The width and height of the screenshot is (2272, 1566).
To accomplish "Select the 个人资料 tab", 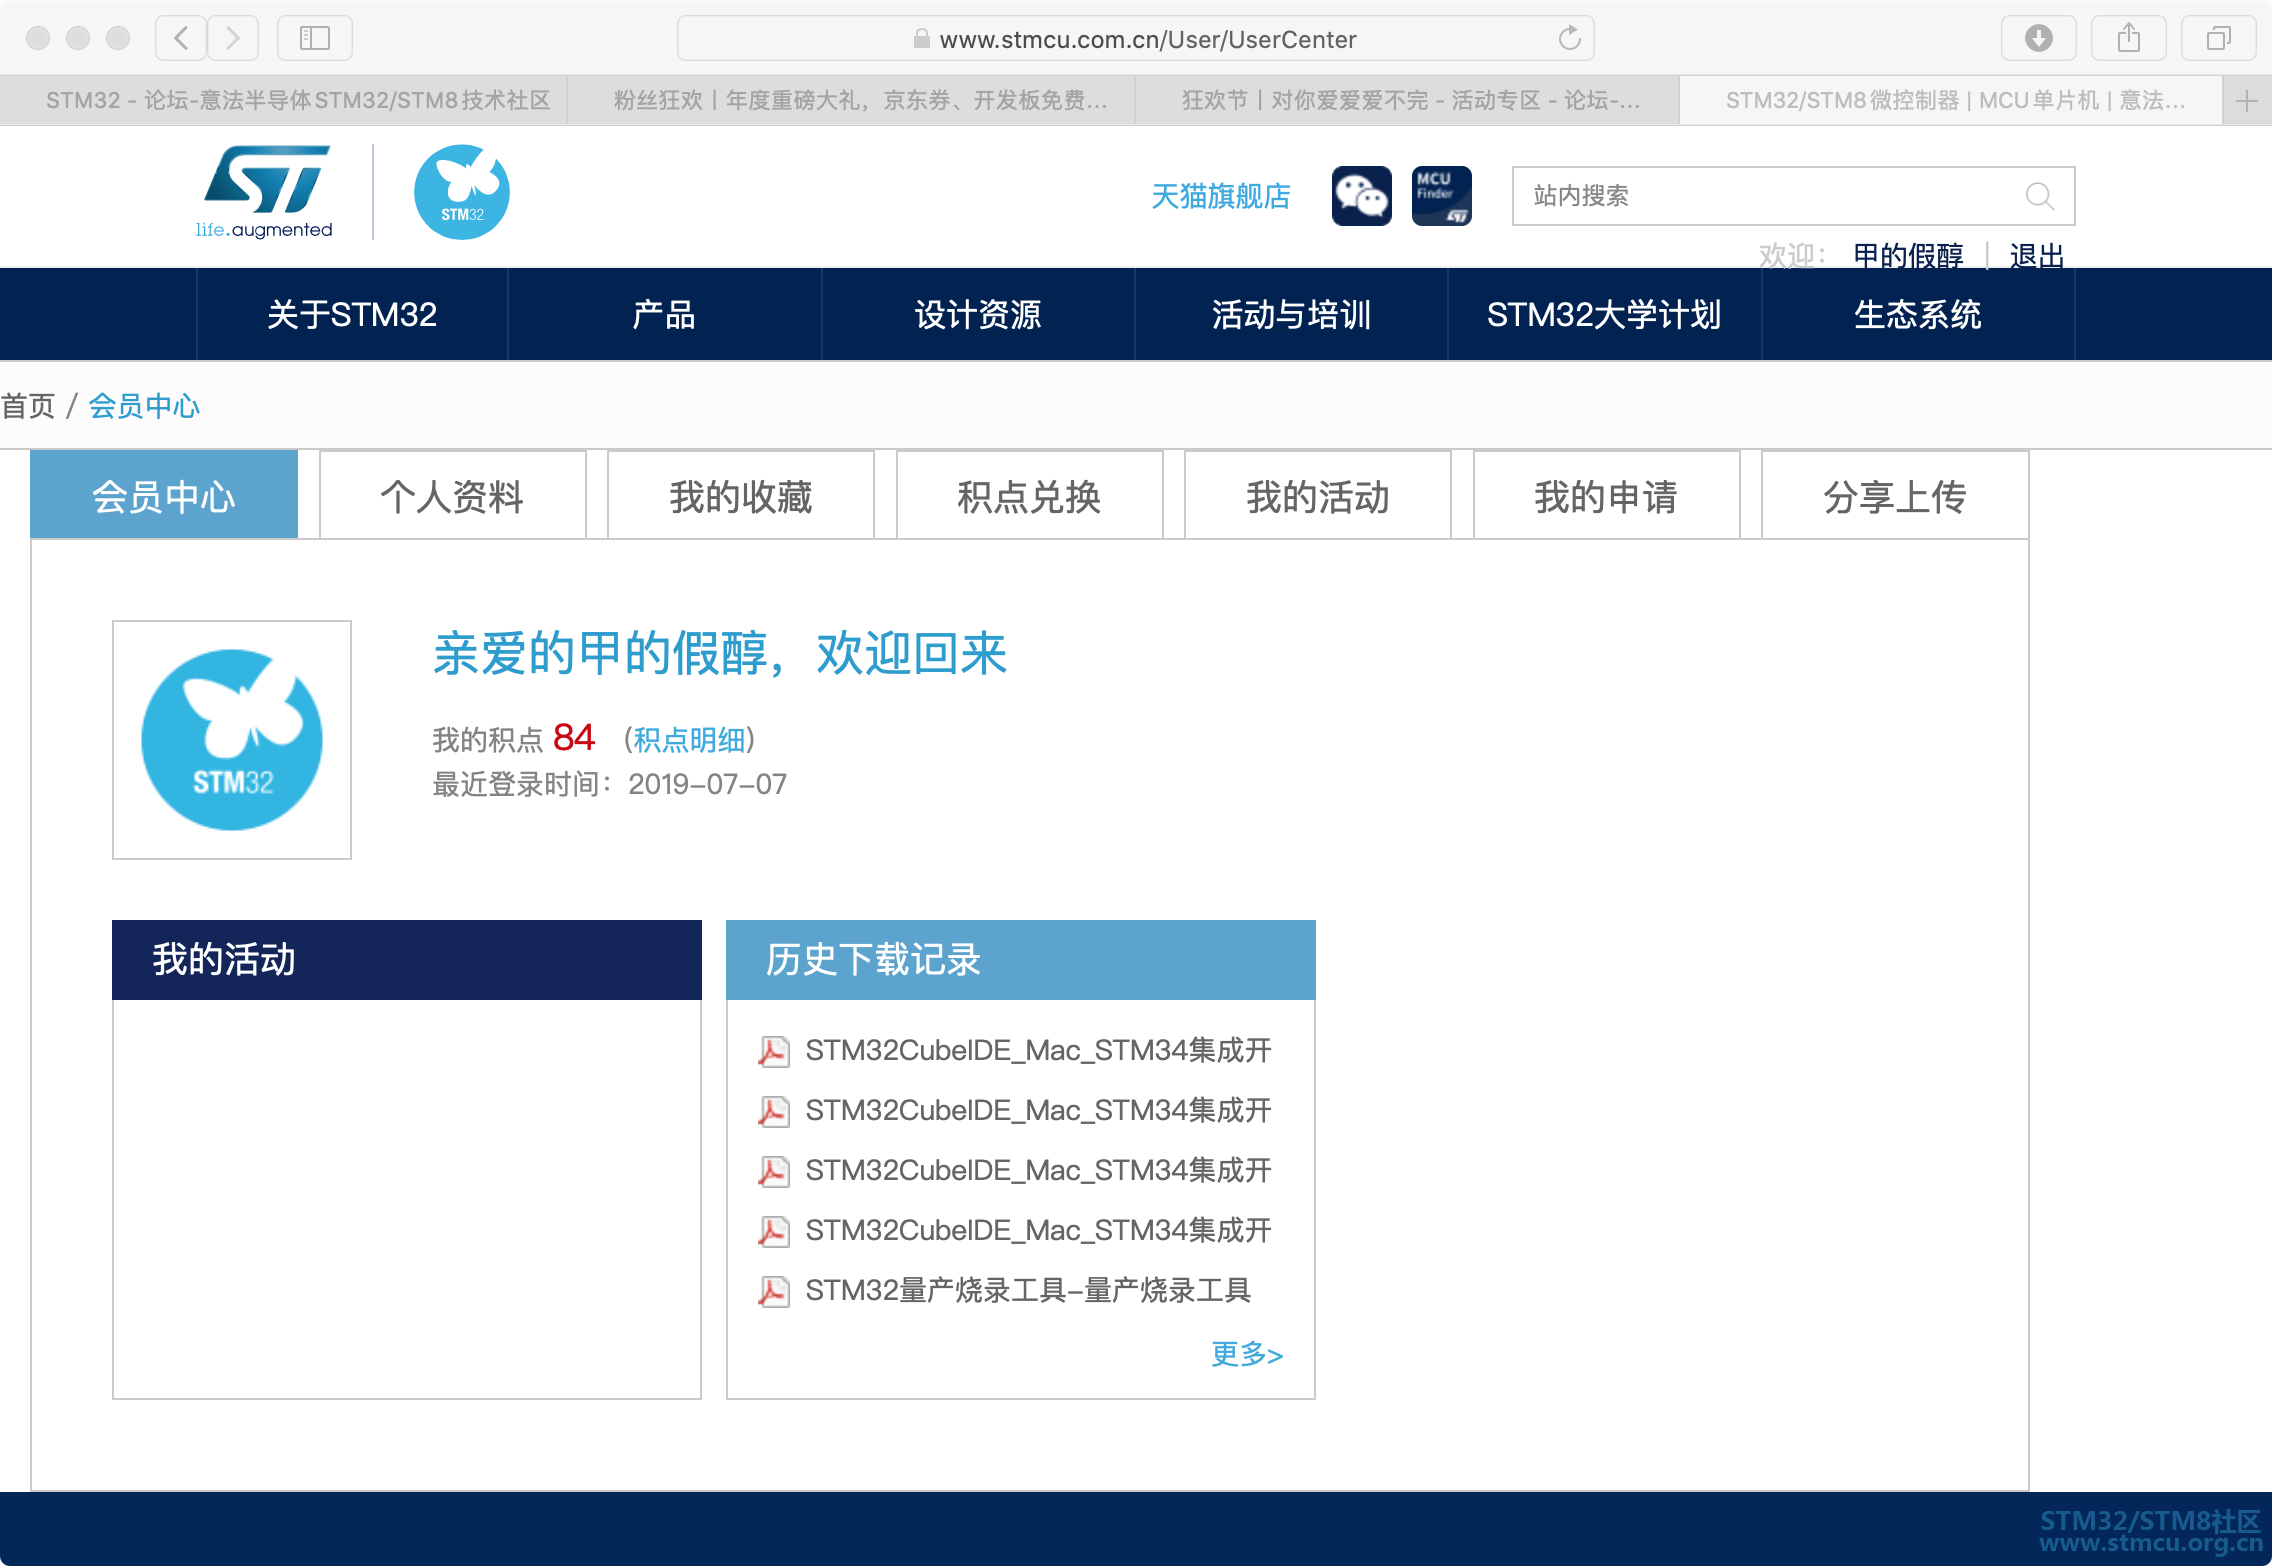I will click(452, 496).
